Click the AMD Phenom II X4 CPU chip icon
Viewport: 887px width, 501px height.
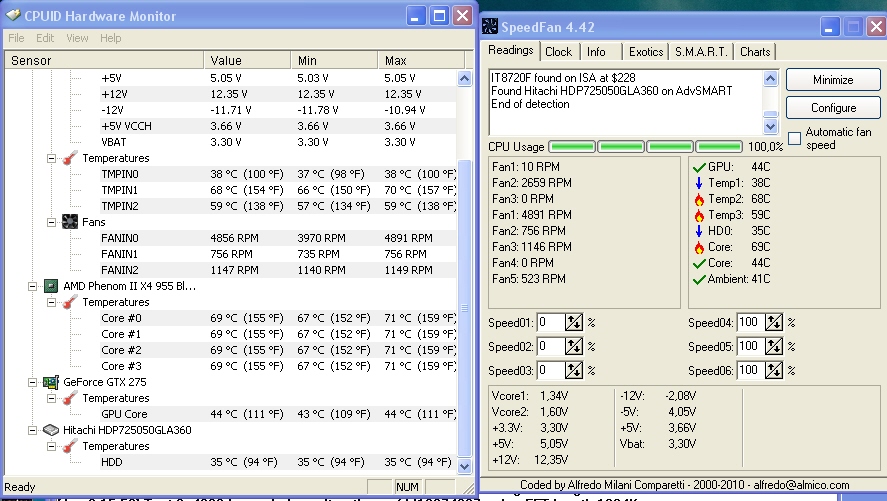pyautogui.click(x=50, y=286)
